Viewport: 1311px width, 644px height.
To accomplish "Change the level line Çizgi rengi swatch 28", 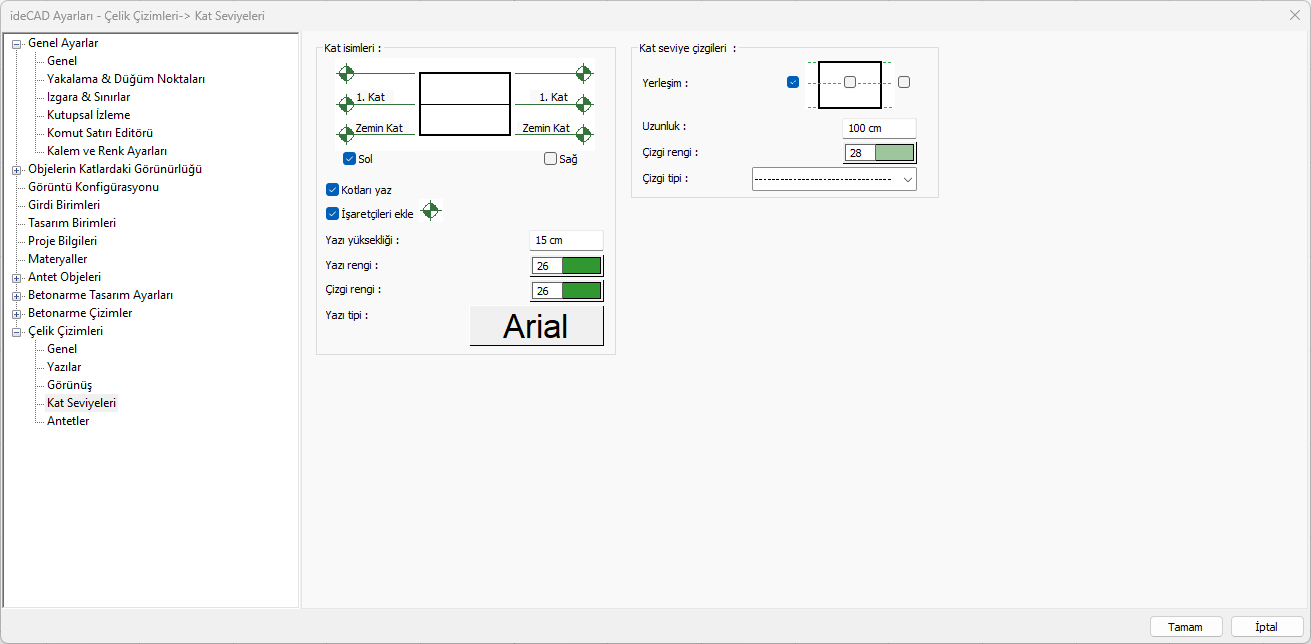I will tap(893, 153).
